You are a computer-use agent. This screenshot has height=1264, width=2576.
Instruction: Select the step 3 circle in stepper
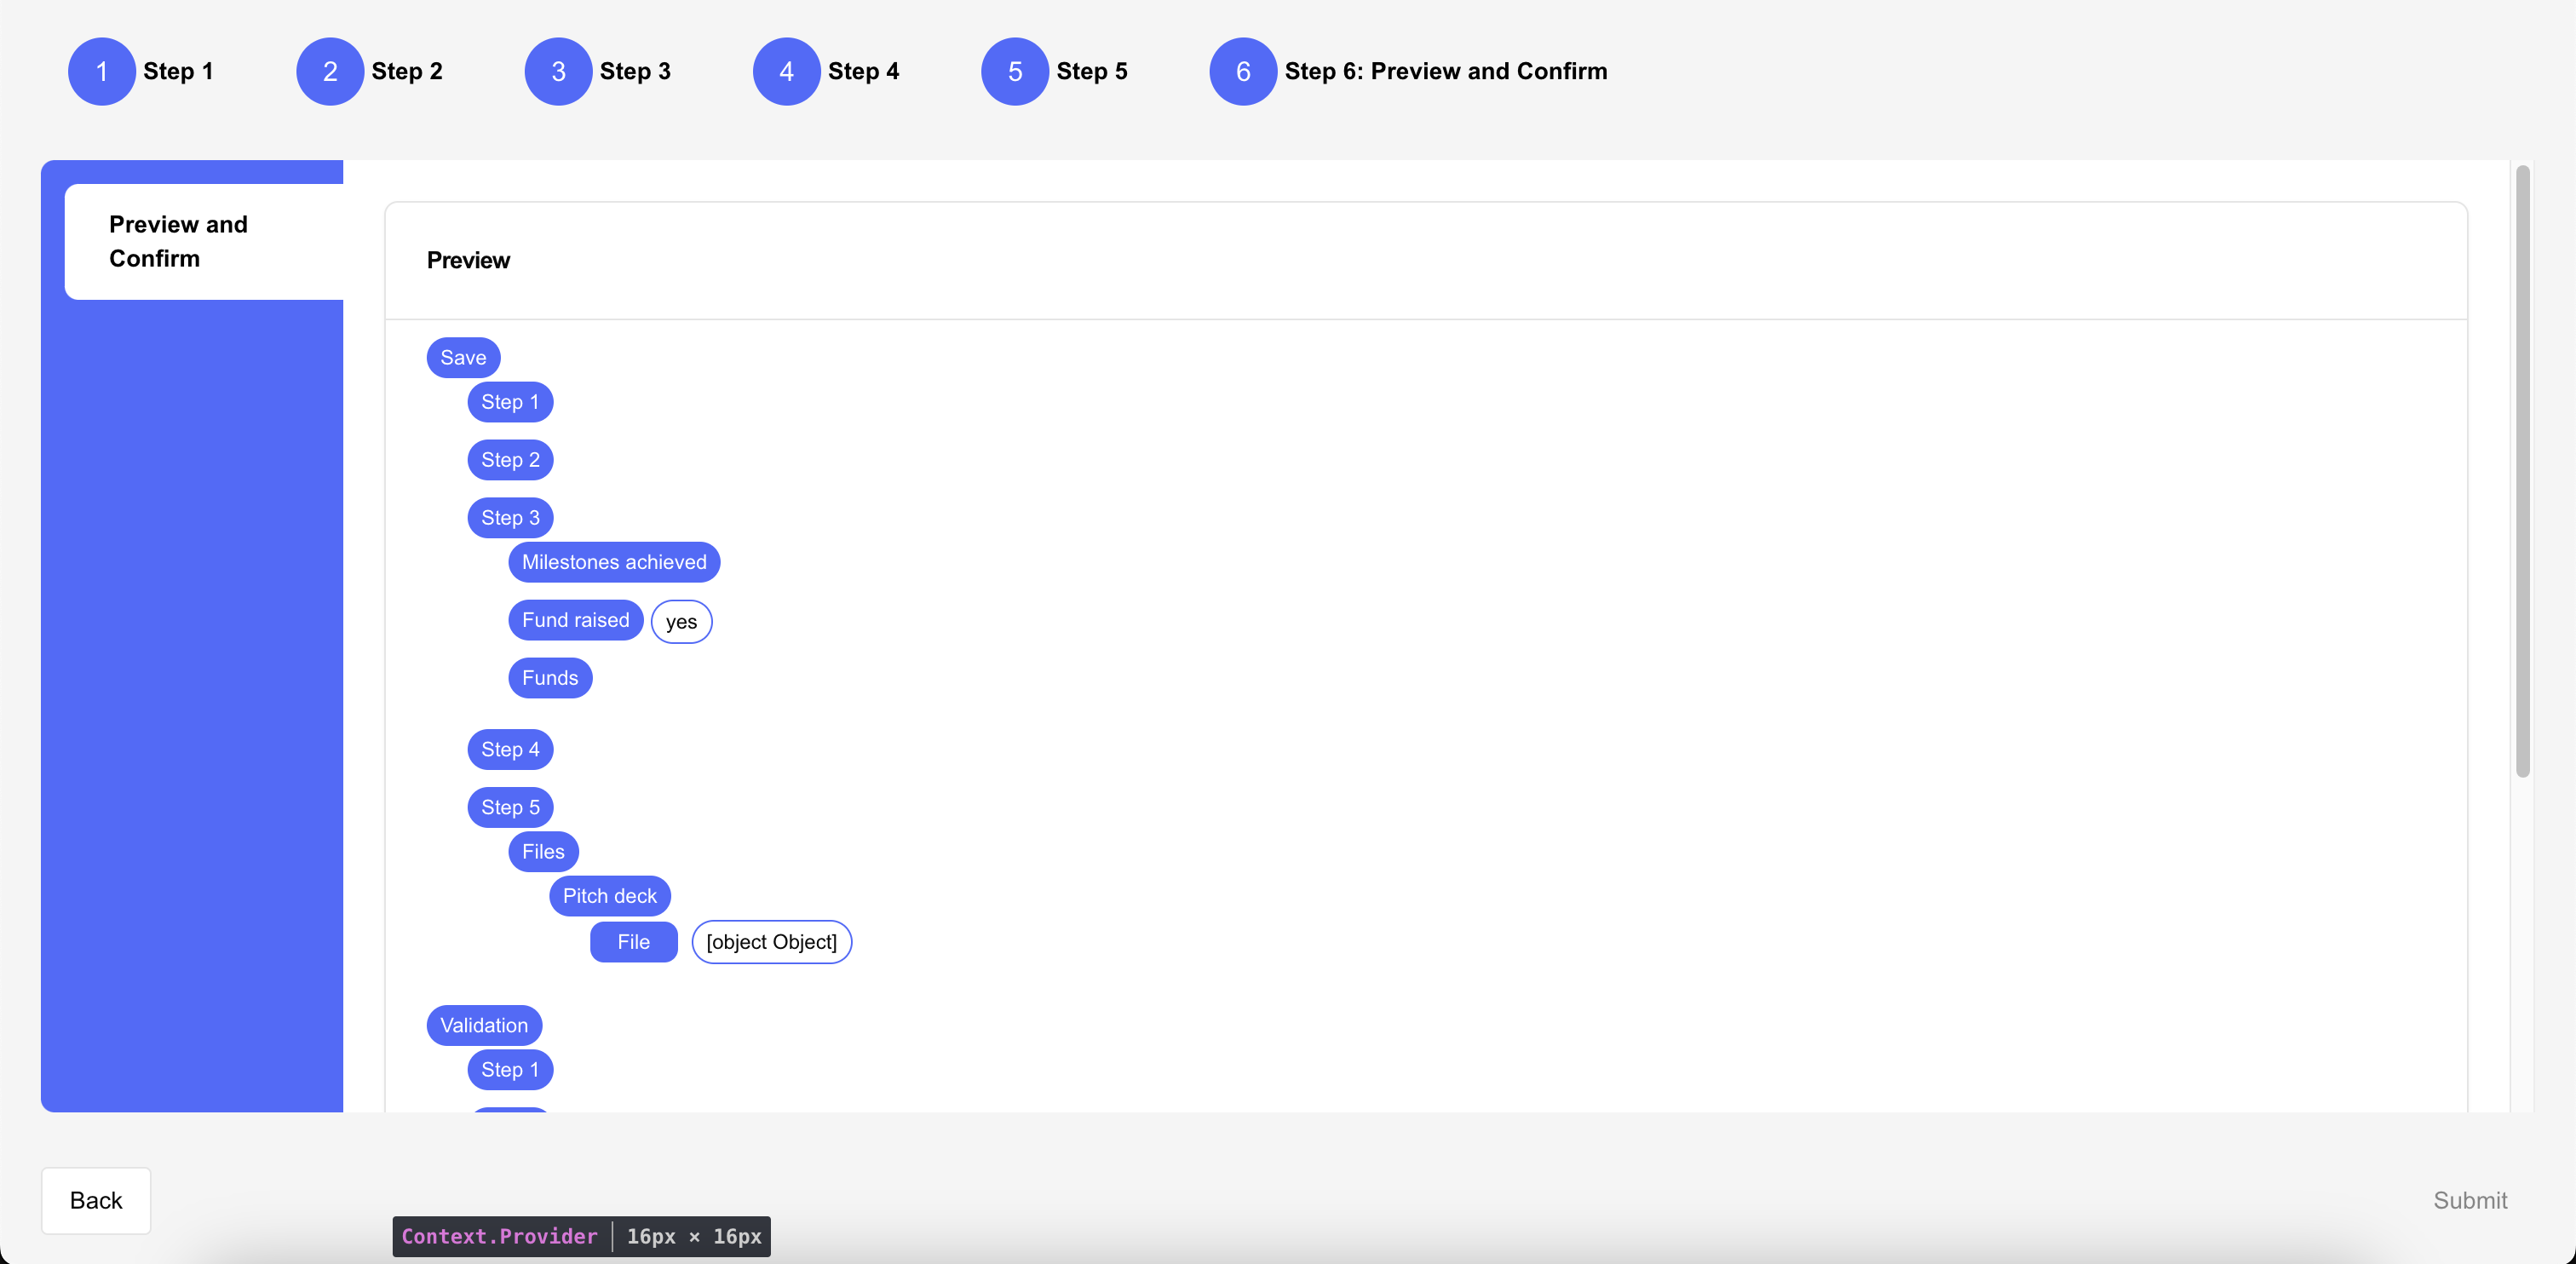(x=558, y=71)
